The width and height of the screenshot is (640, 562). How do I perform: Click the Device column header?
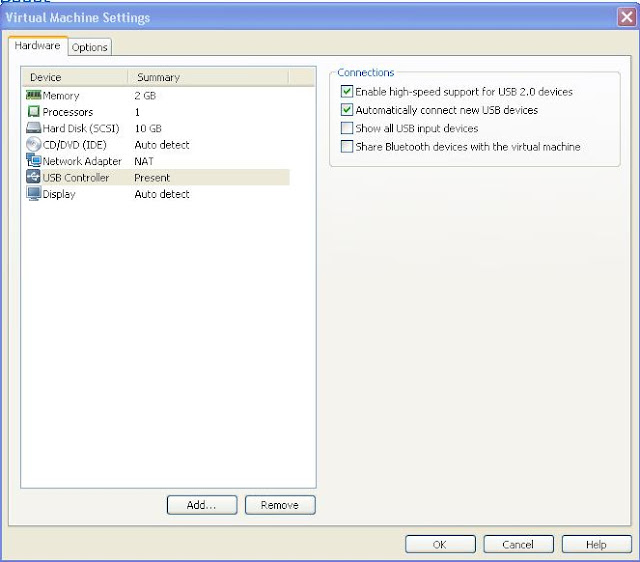(x=75, y=77)
